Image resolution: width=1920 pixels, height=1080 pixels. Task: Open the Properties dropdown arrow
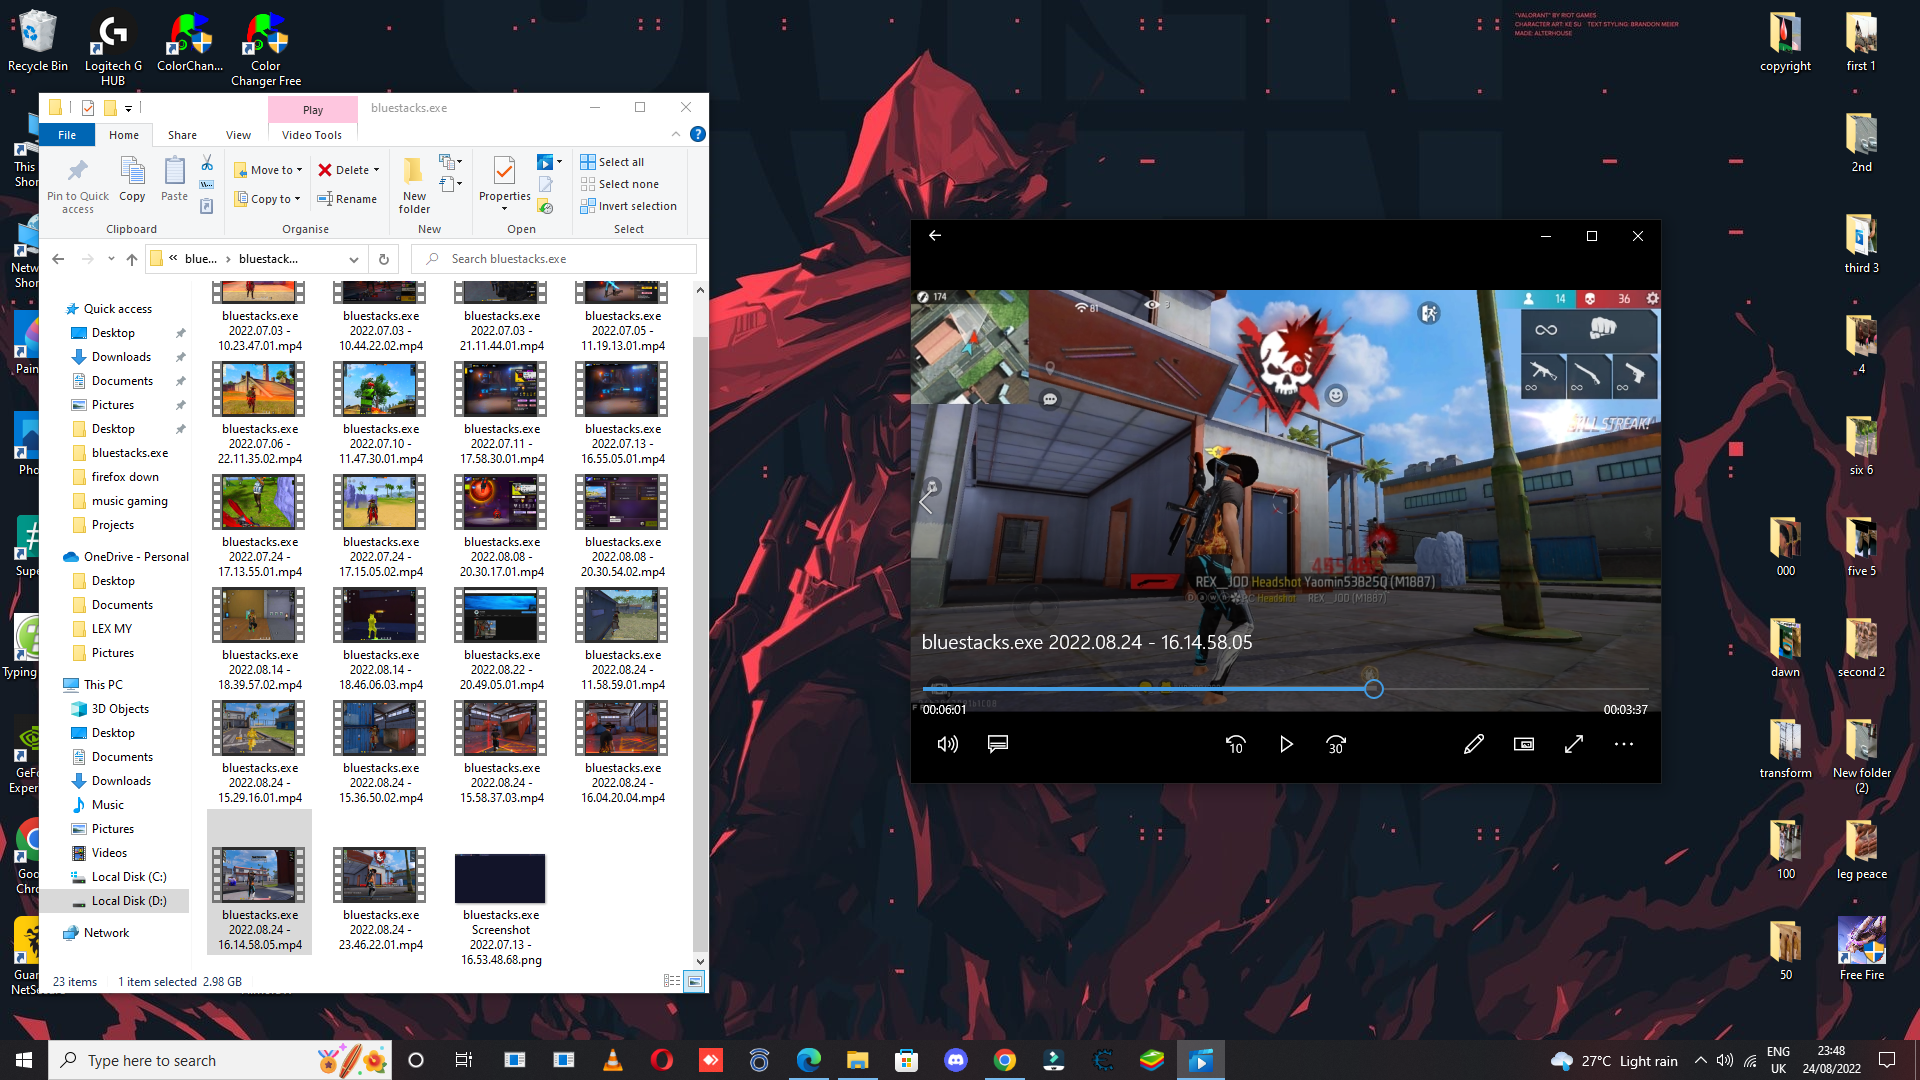pos(504,209)
